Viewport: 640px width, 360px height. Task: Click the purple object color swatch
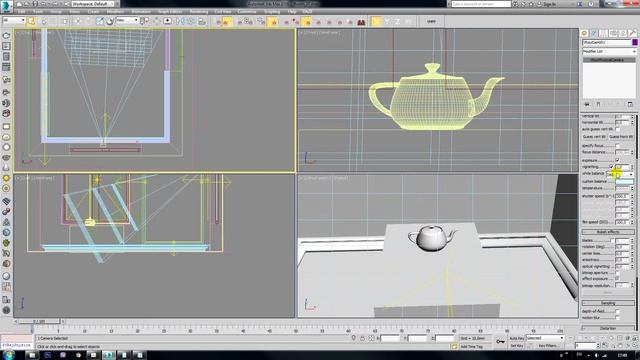[635, 42]
